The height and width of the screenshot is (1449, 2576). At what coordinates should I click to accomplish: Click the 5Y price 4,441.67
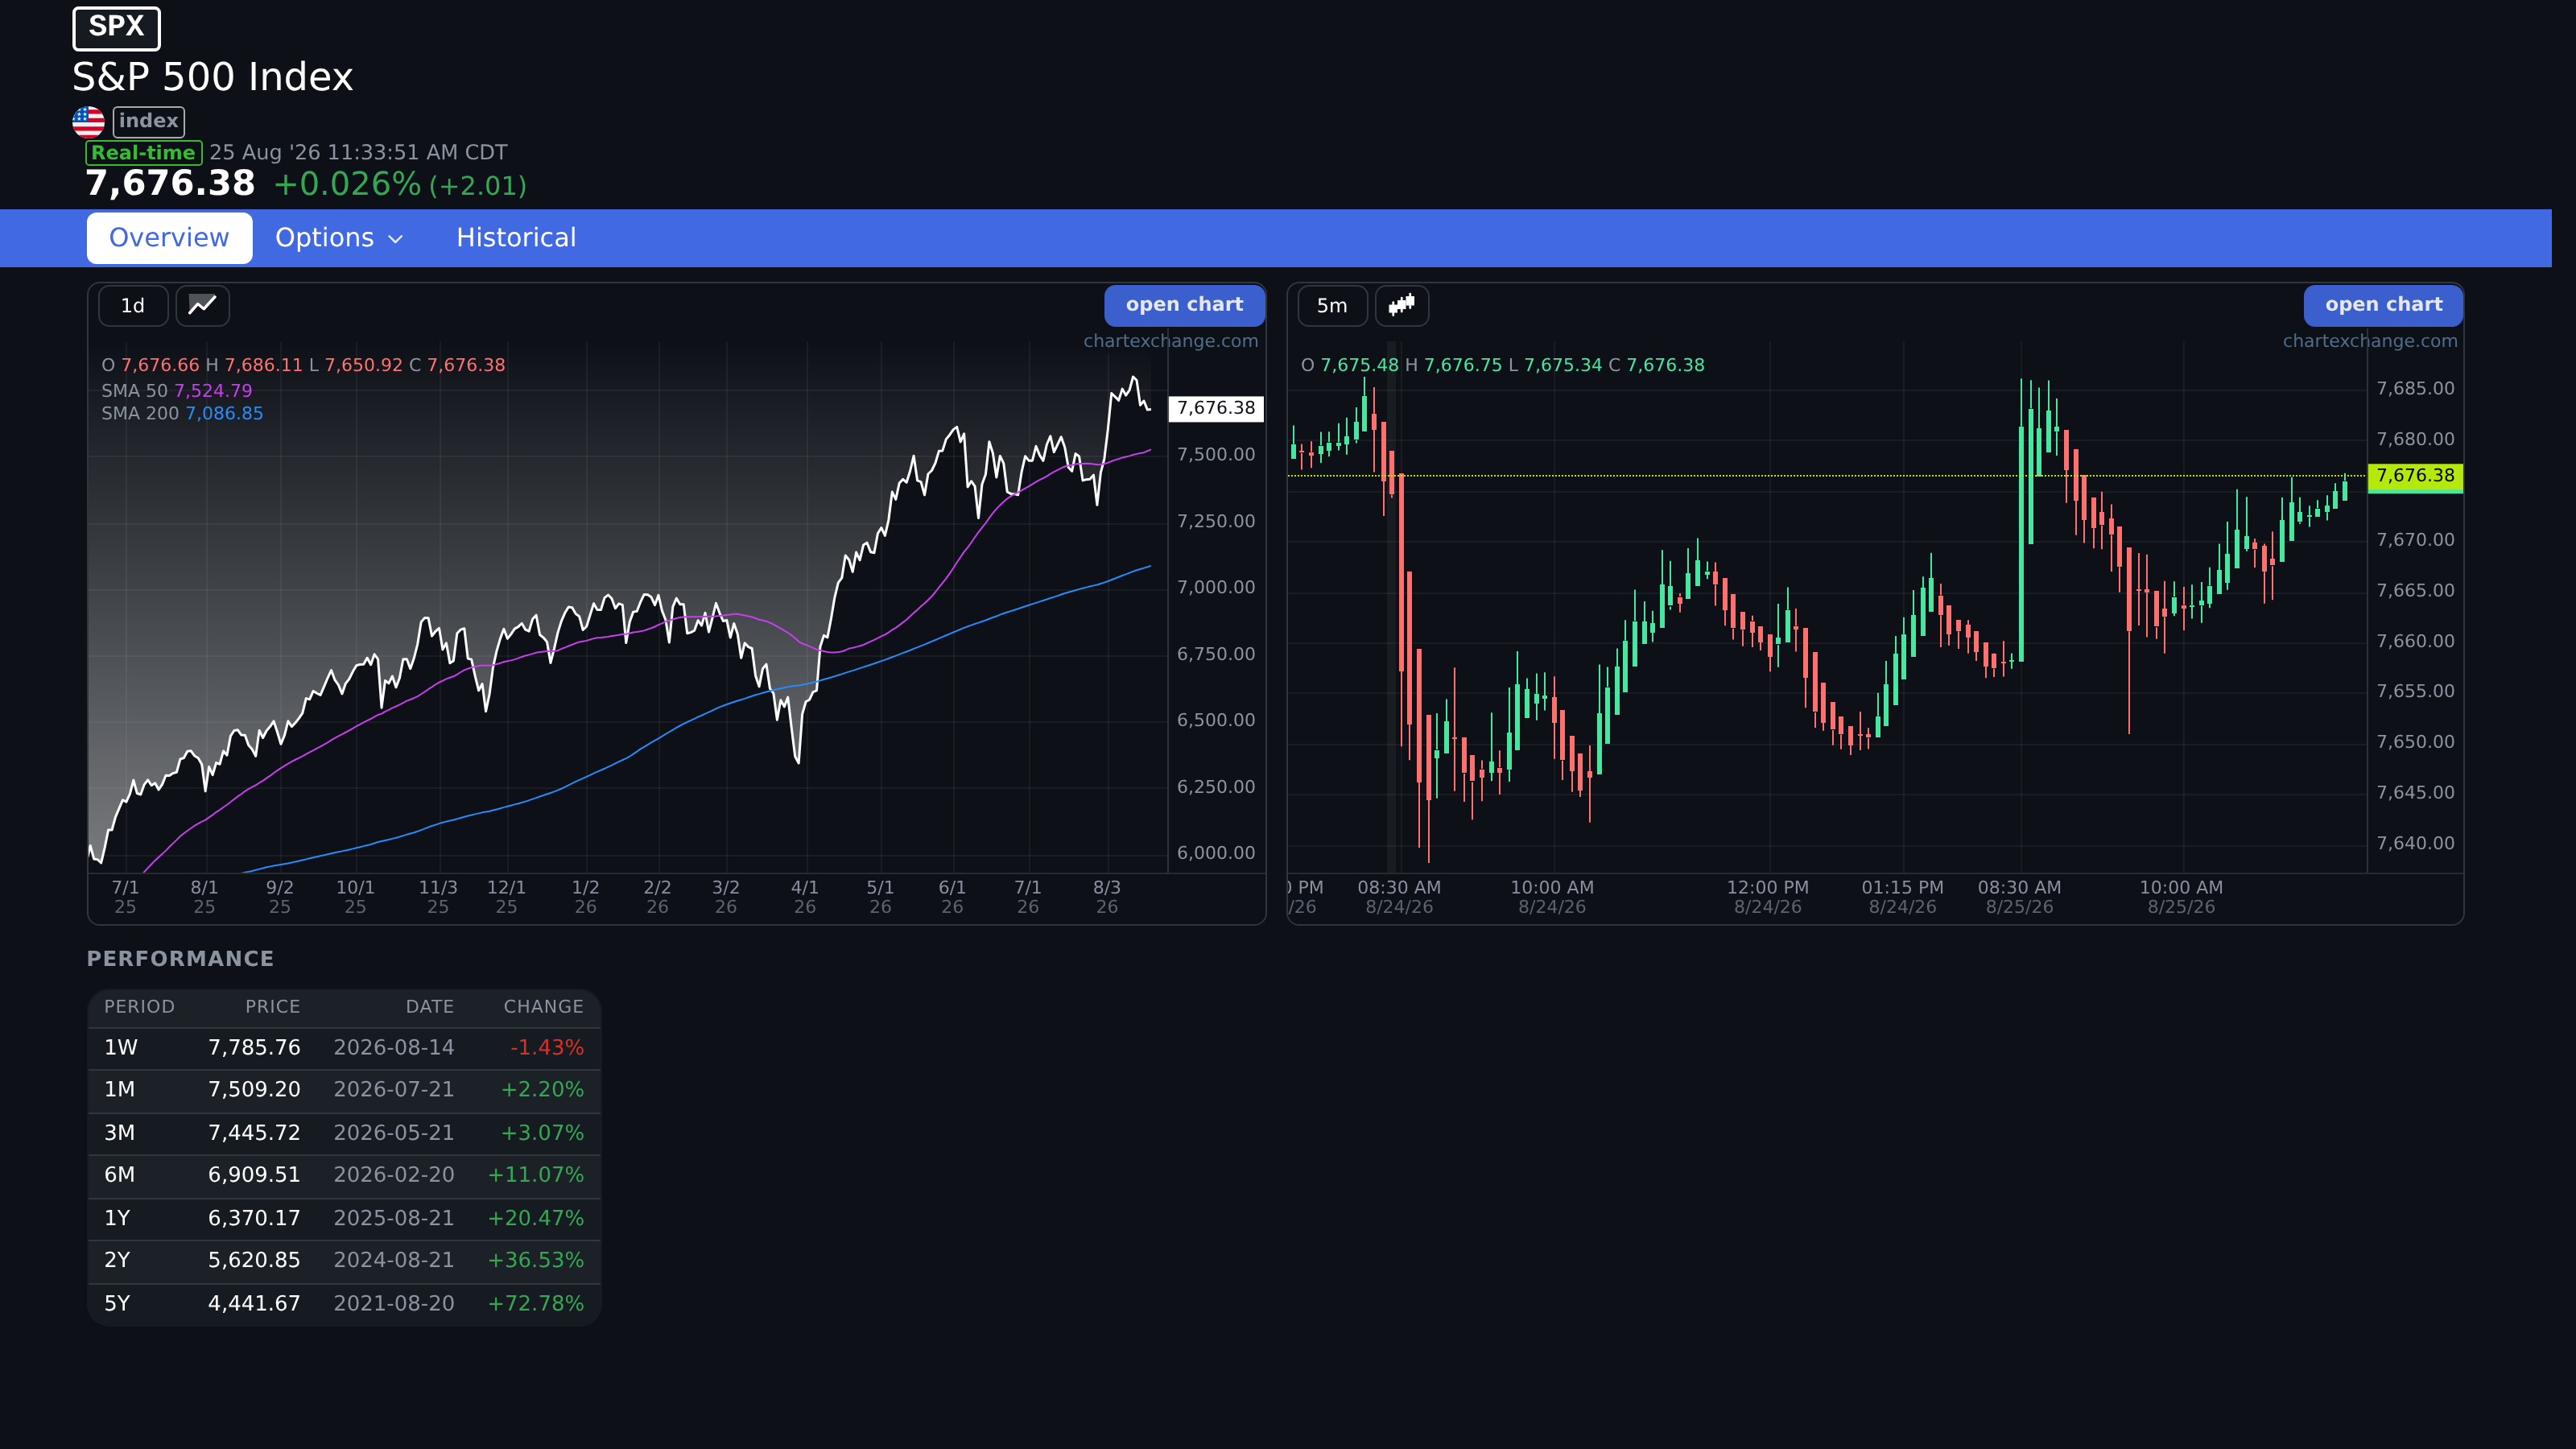tap(254, 1304)
